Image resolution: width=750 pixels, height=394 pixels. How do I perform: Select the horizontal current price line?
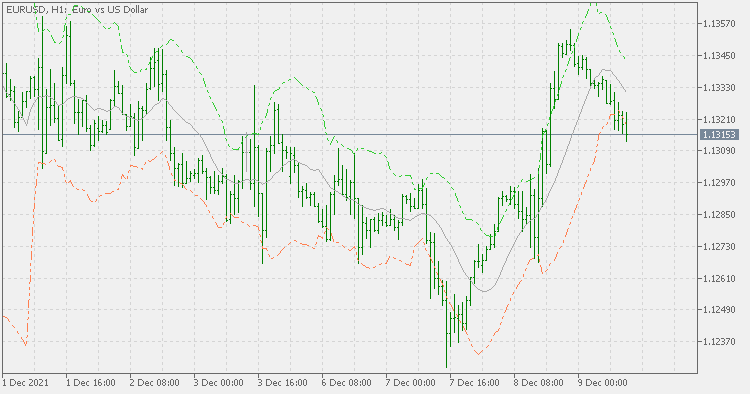coord(350,134)
